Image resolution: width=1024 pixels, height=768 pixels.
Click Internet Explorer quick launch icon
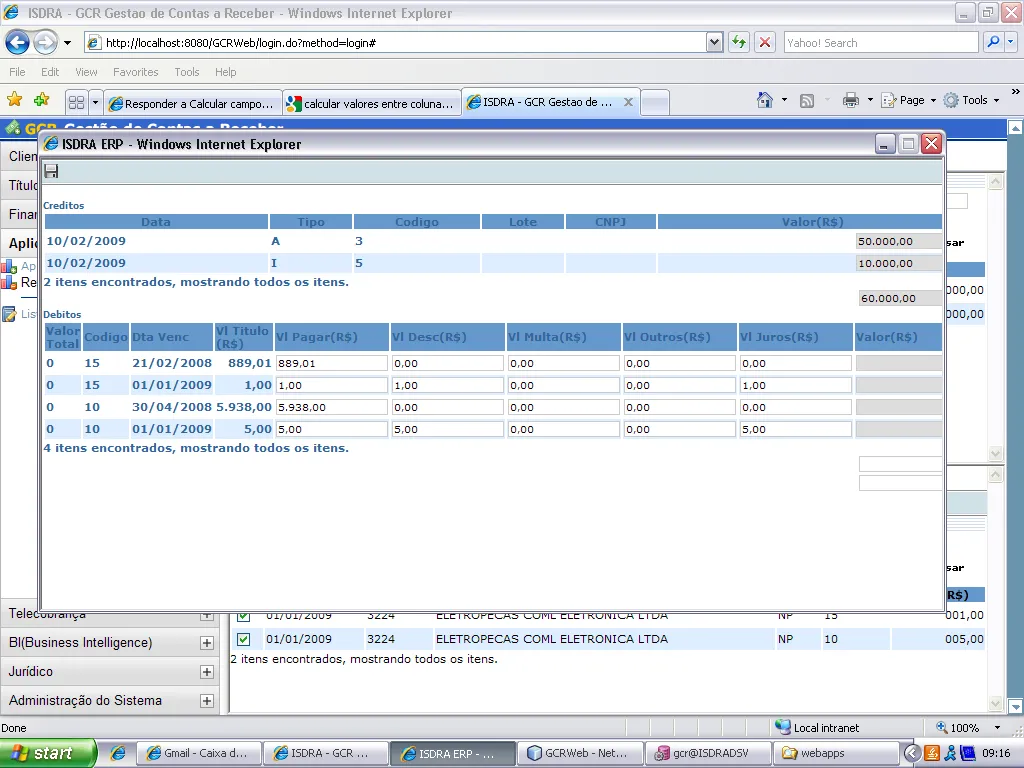pos(118,753)
